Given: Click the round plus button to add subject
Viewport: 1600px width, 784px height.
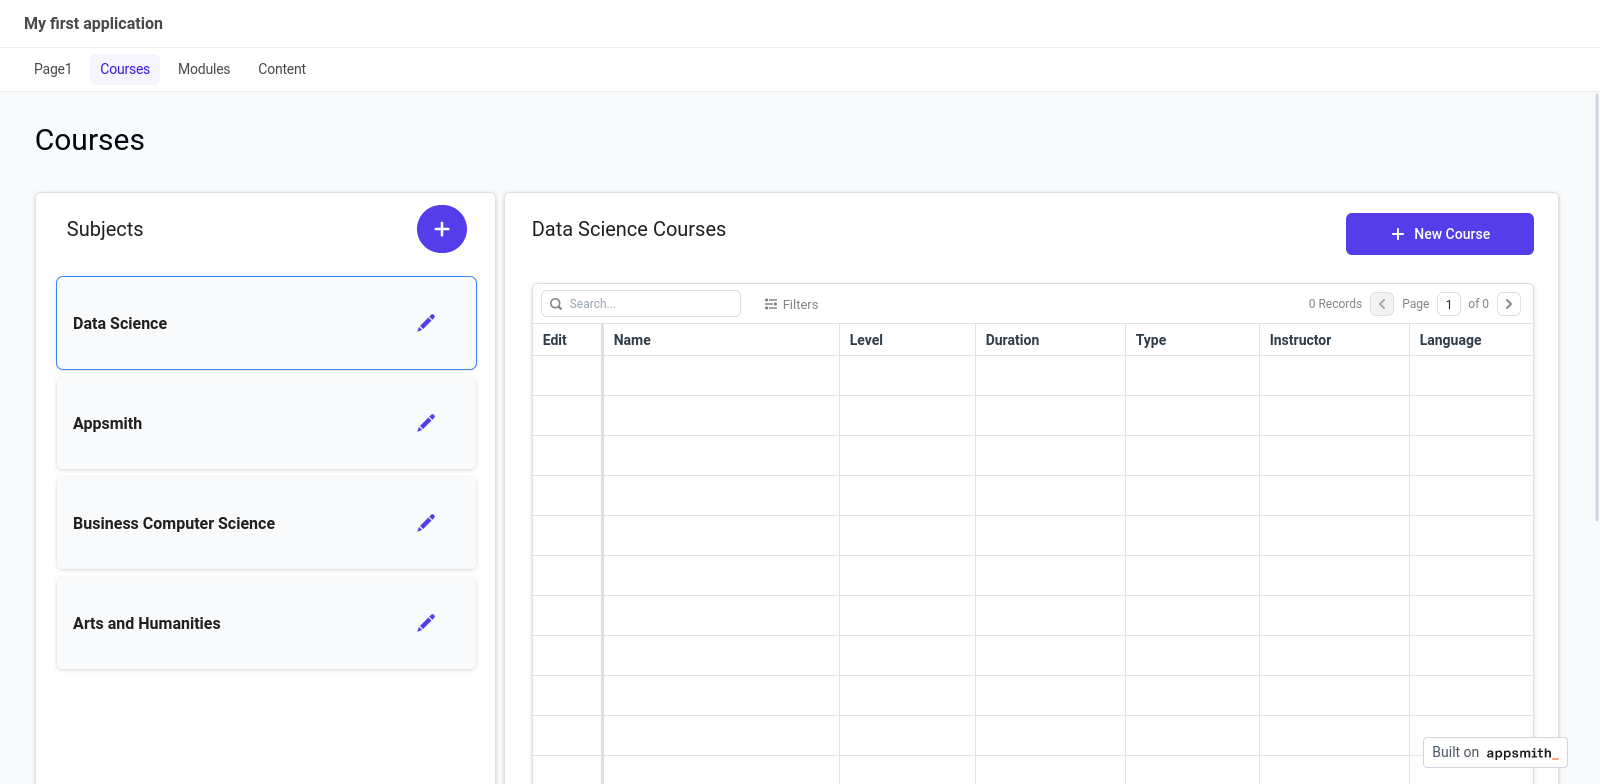Looking at the screenshot, I should [x=441, y=229].
